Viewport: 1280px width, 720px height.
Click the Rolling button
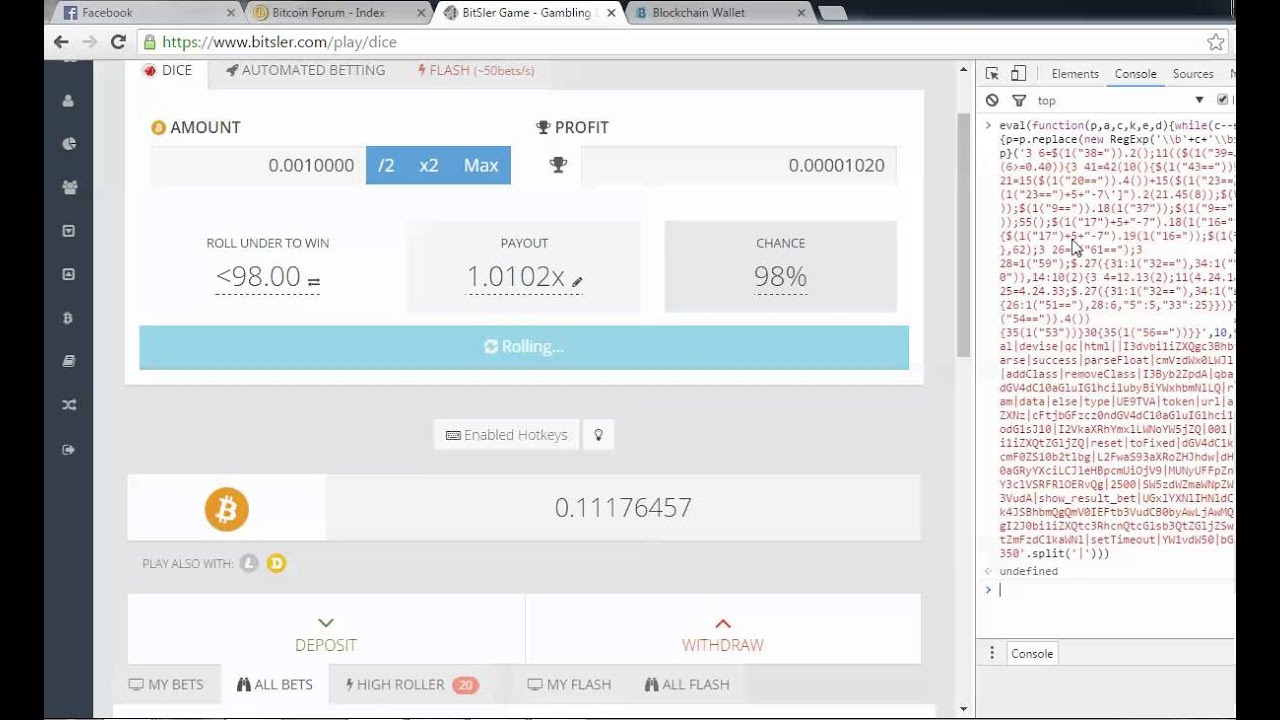pos(524,347)
